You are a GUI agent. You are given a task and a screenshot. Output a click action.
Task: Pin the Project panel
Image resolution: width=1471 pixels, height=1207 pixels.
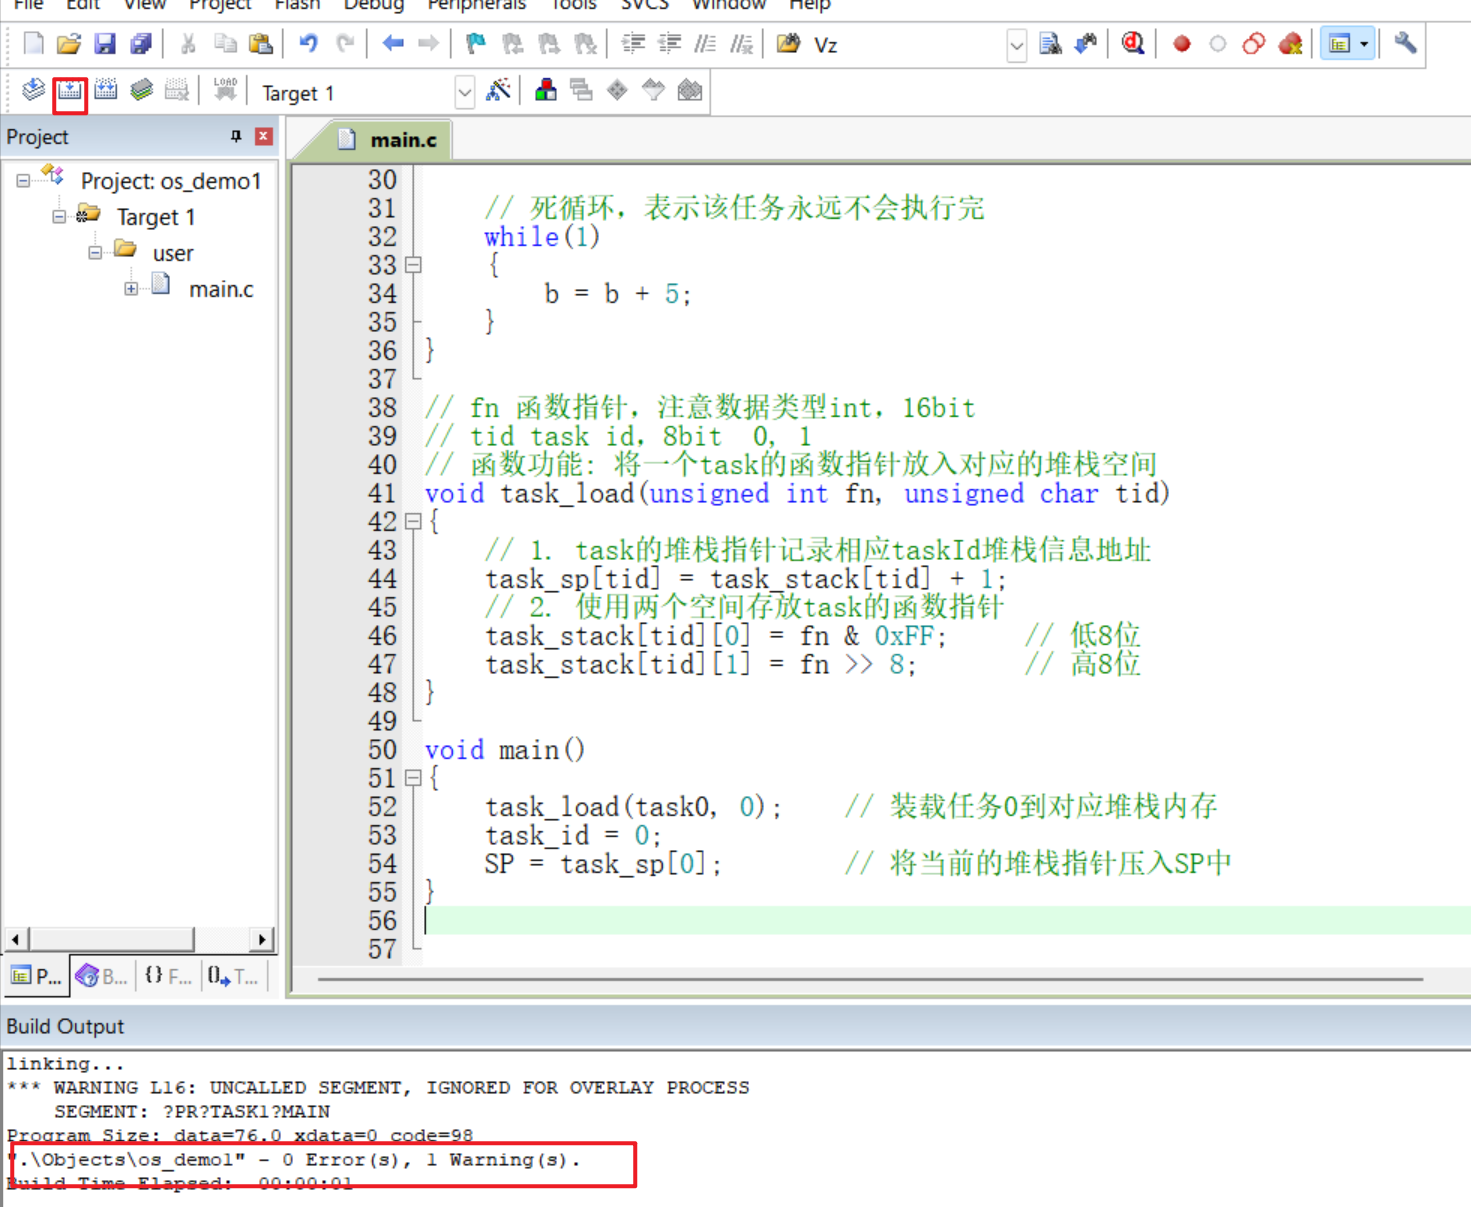[x=236, y=136]
